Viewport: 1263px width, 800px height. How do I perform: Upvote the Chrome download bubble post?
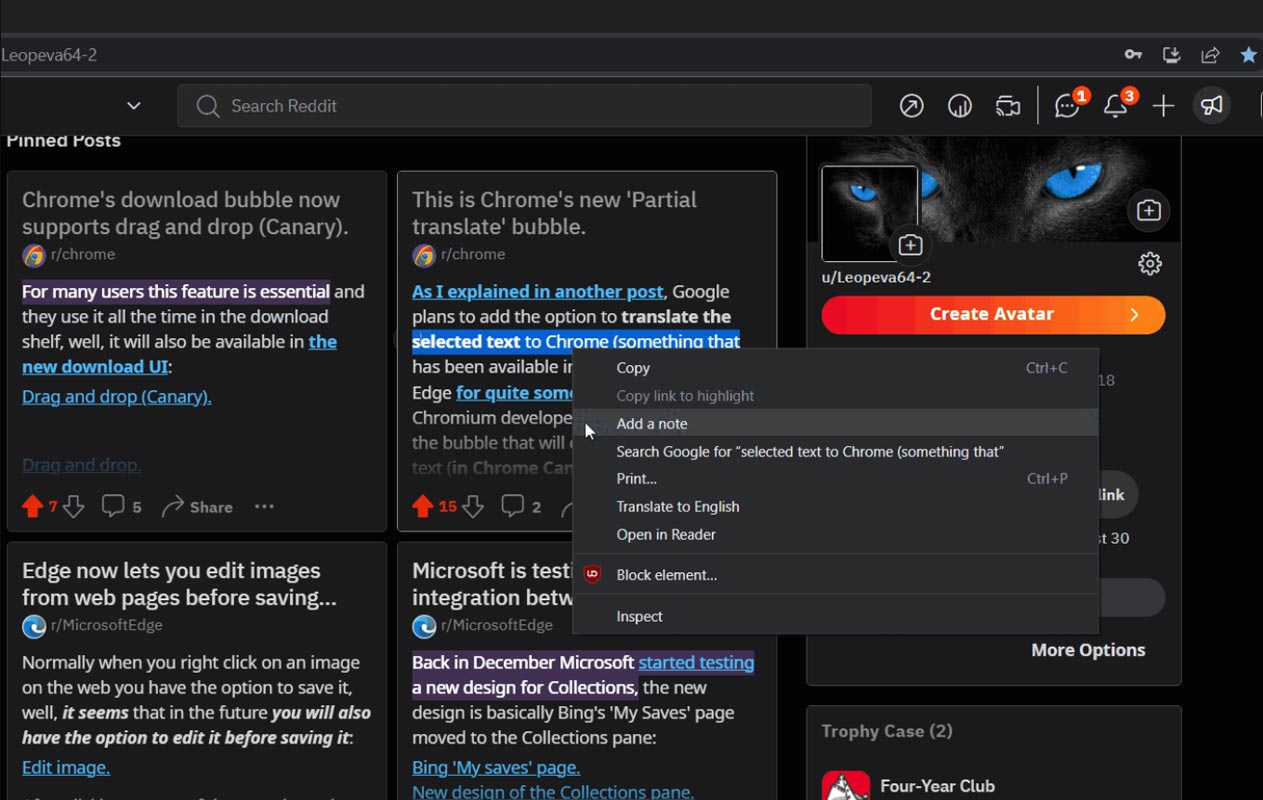(32, 507)
